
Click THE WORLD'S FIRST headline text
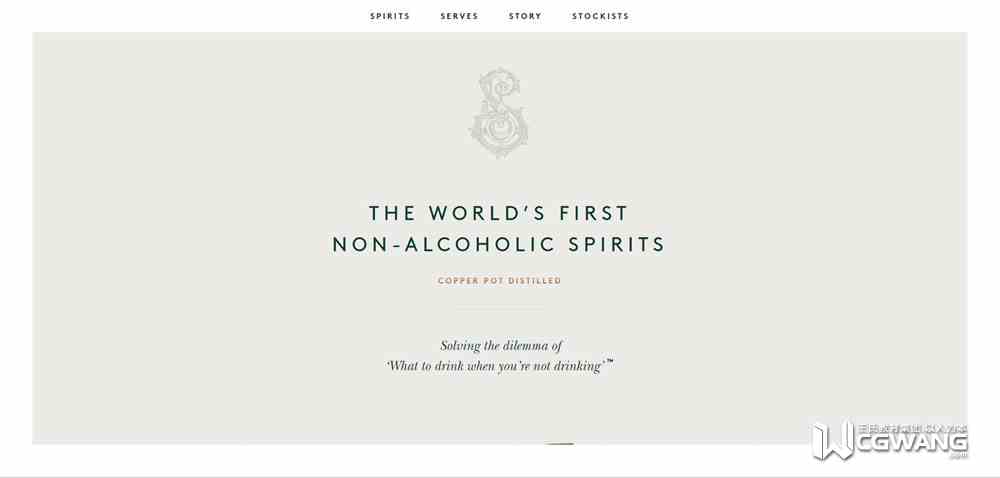pos(499,213)
